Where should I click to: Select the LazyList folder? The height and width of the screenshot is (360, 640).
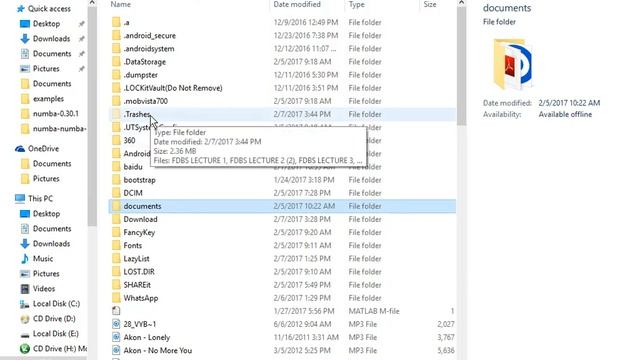(x=136, y=259)
